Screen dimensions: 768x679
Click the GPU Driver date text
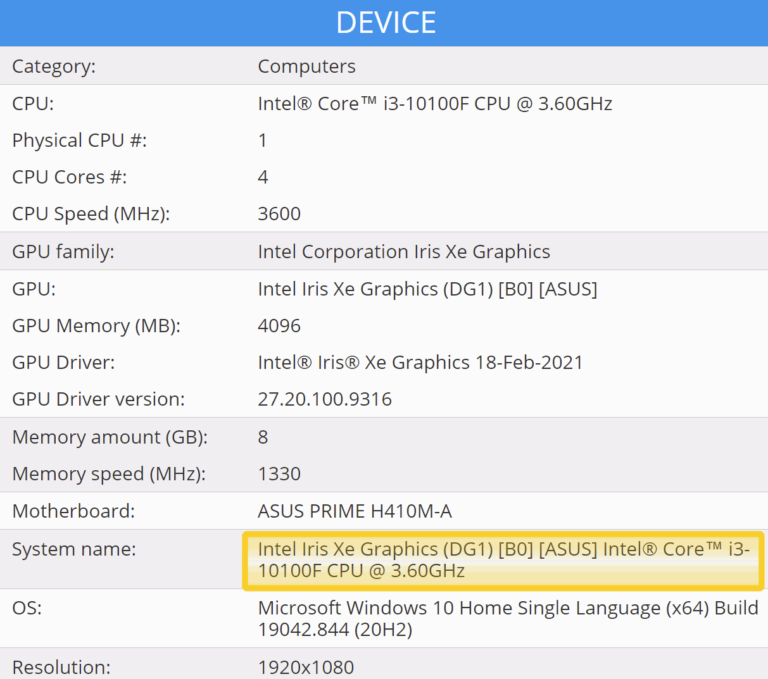pos(420,363)
